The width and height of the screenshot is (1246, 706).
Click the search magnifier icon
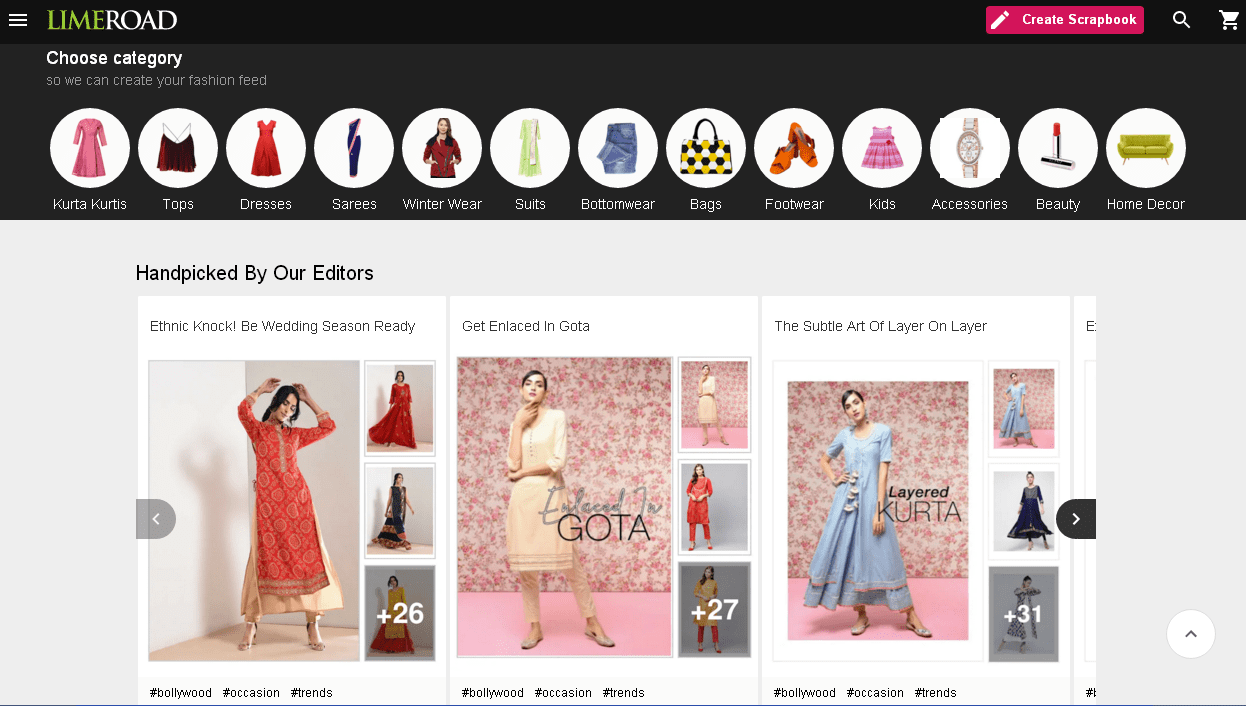coord(1182,20)
